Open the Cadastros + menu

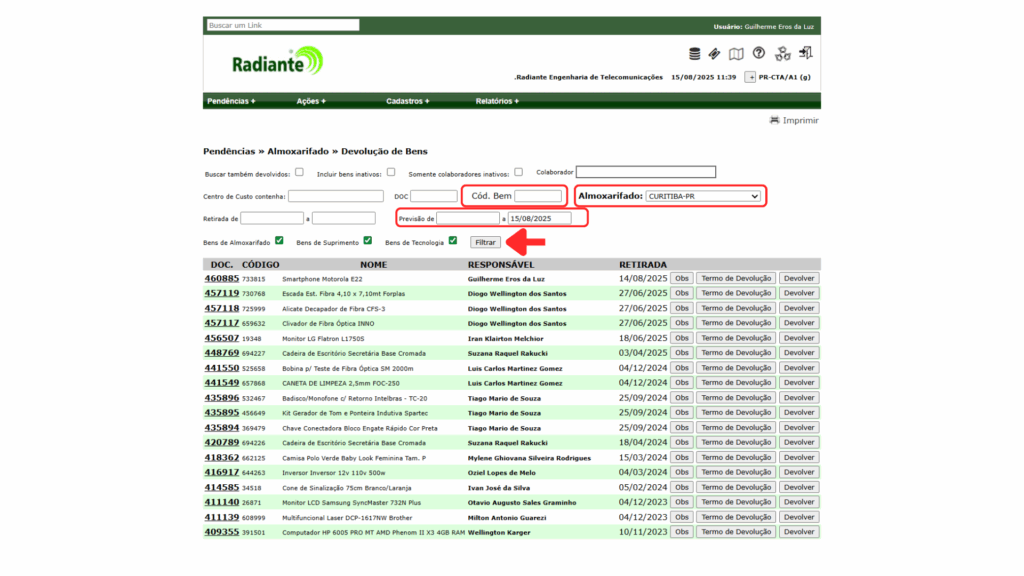click(x=407, y=101)
